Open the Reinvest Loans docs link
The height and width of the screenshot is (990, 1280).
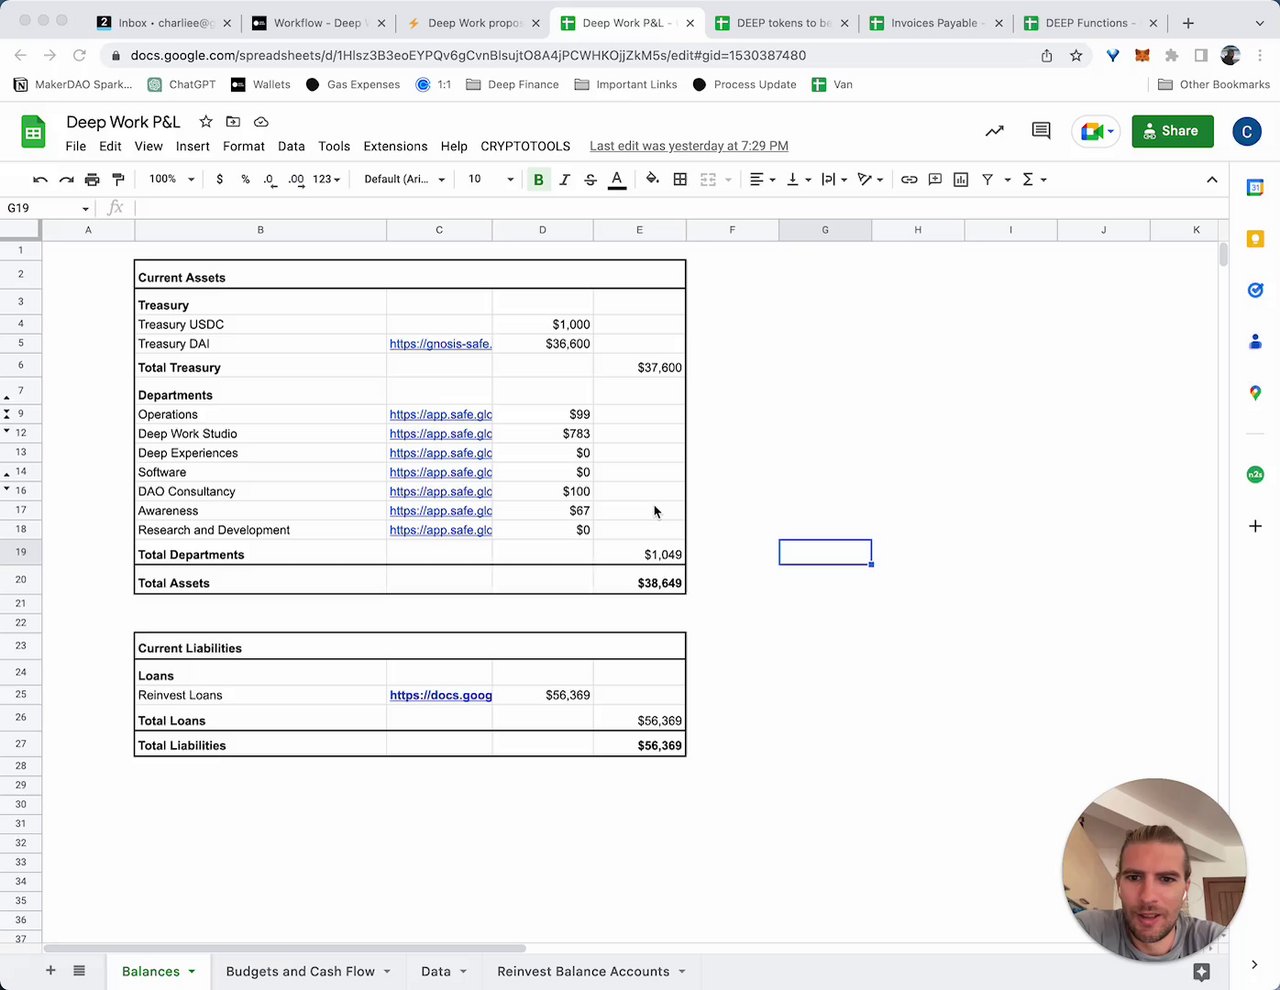pyautogui.click(x=440, y=695)
